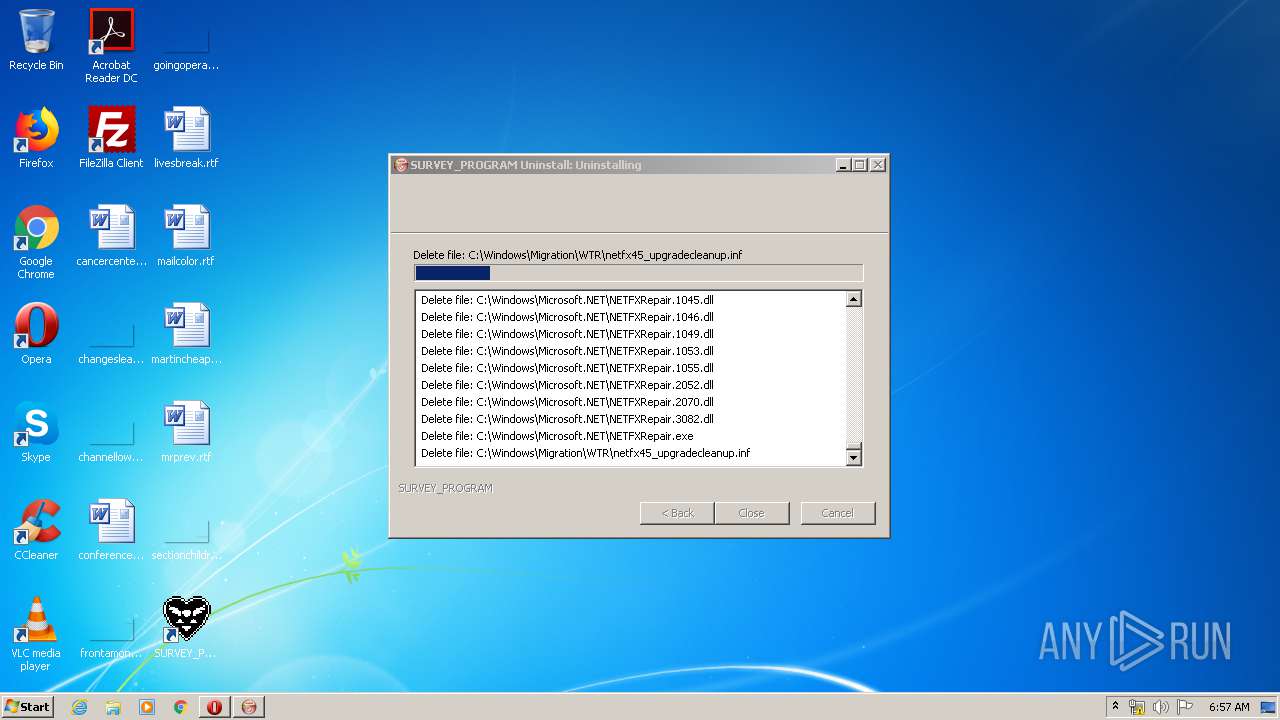Select the martincheap document icon
The height and width of the screenshot is (720, 1280).
click(186, 334)
